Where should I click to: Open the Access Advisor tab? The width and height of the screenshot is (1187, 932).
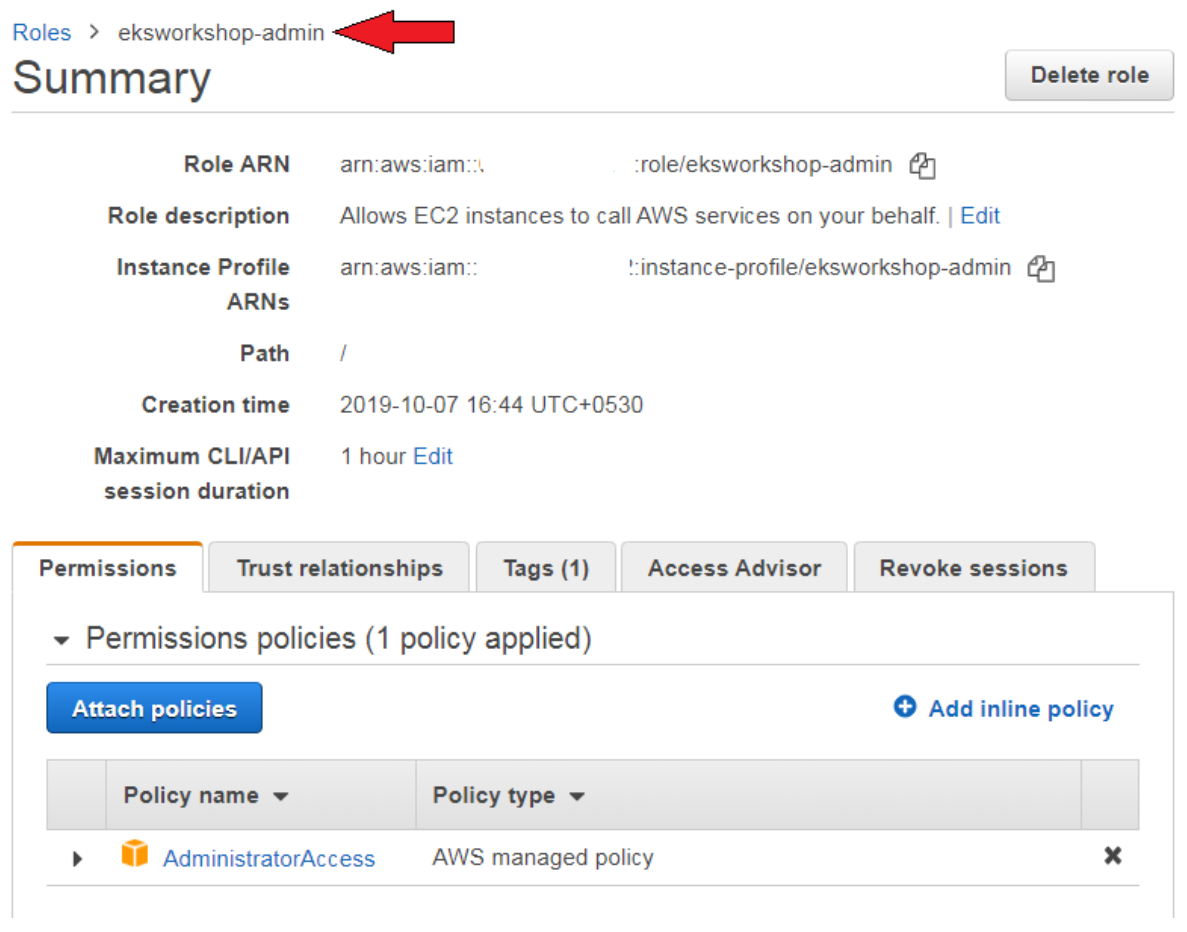pyautogui.click(x=734, y=567)
